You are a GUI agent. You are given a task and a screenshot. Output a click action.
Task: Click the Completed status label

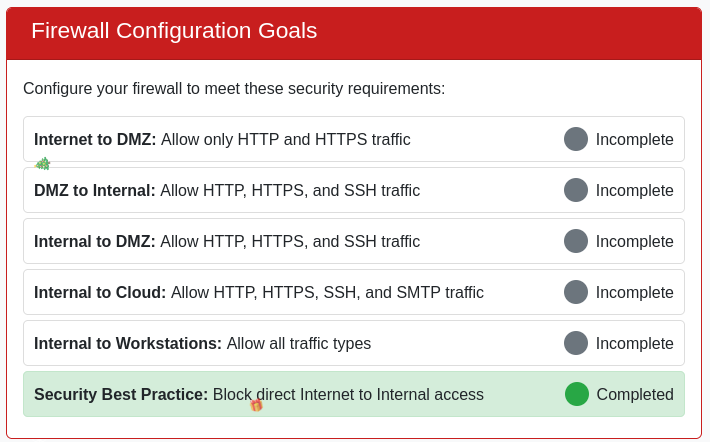tap(635, 394)
